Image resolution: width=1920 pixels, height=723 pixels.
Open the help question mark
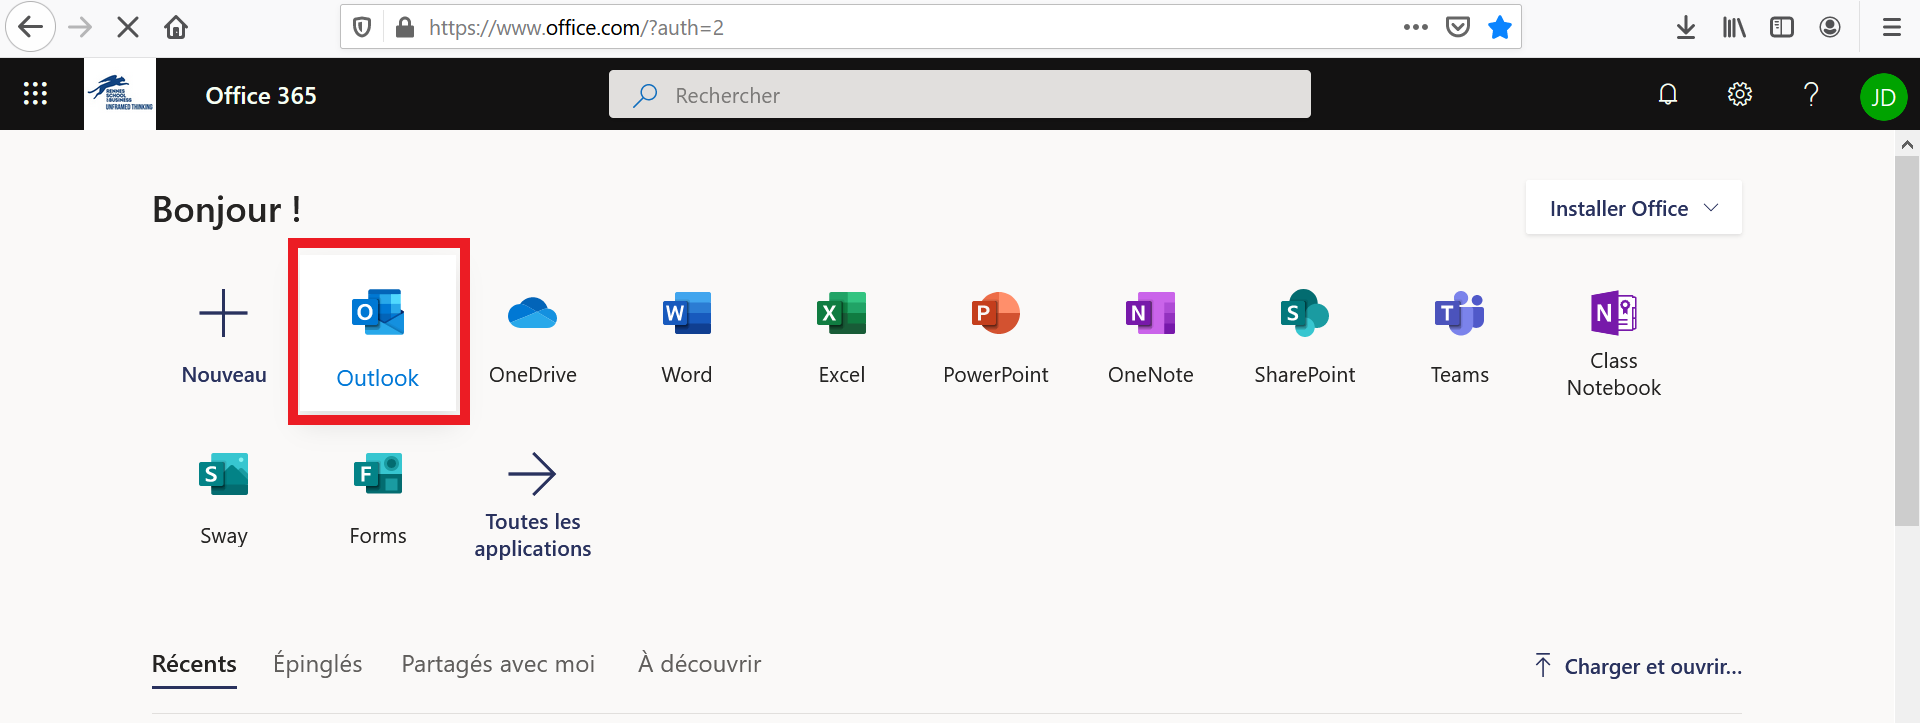pos(1811,94)
